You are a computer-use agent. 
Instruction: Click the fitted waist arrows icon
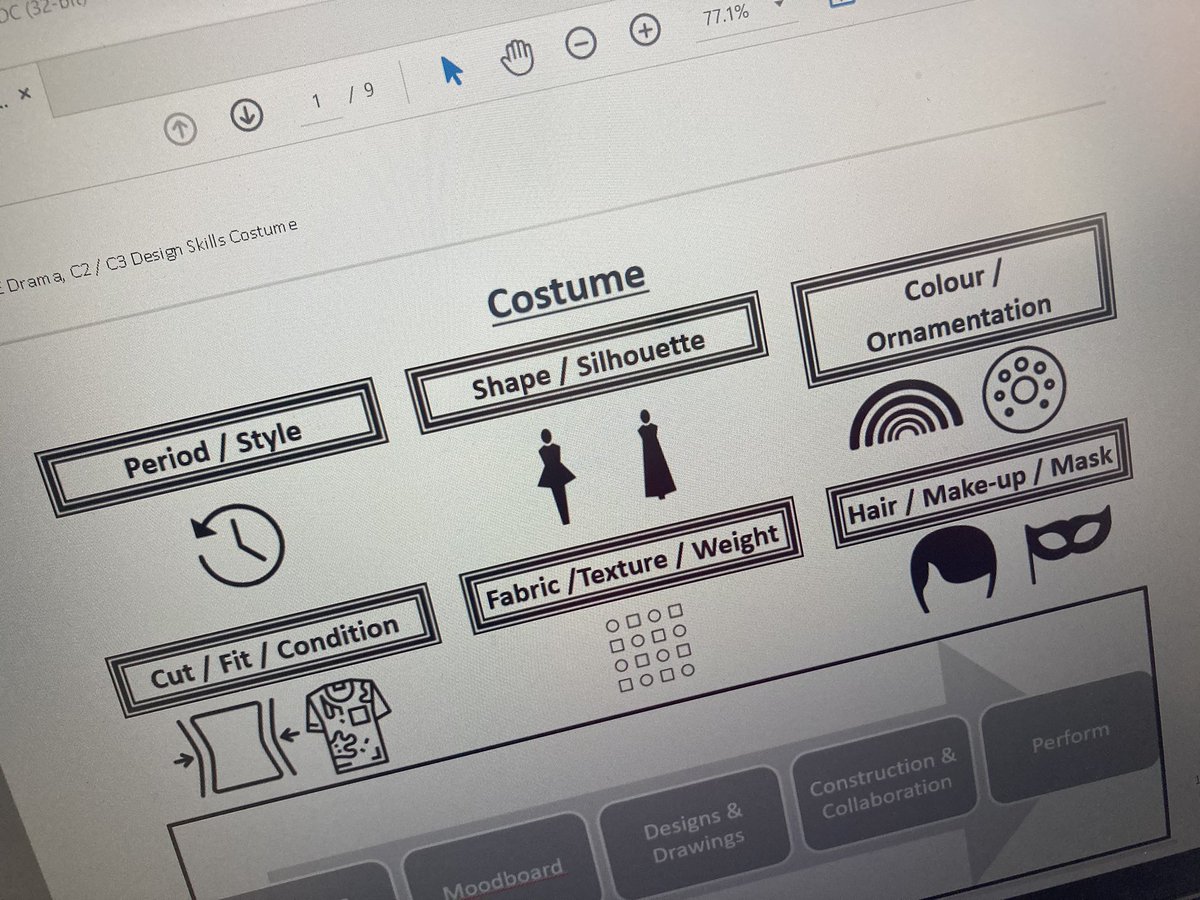pyautogui.click(x=237, y=747)
